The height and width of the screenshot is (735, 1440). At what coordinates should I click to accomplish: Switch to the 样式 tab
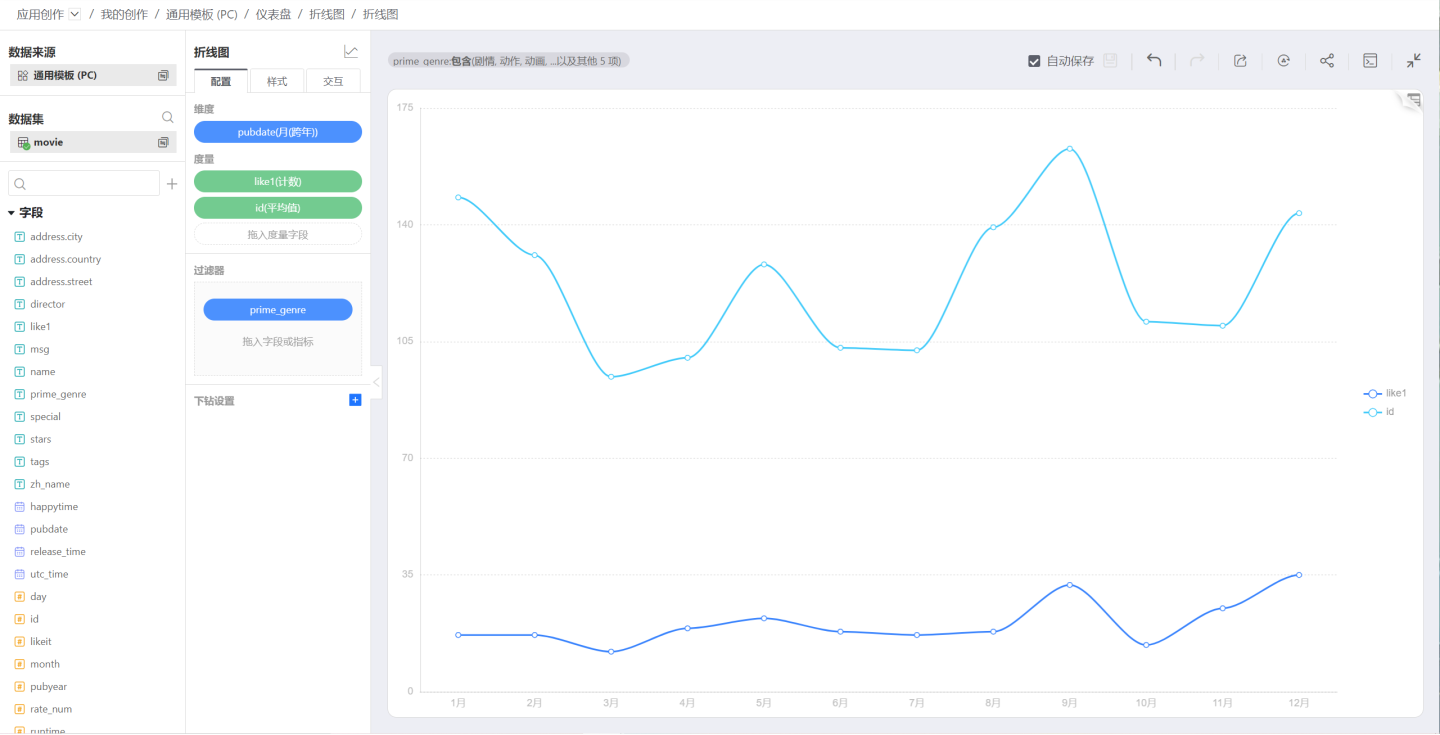point(277,82)
